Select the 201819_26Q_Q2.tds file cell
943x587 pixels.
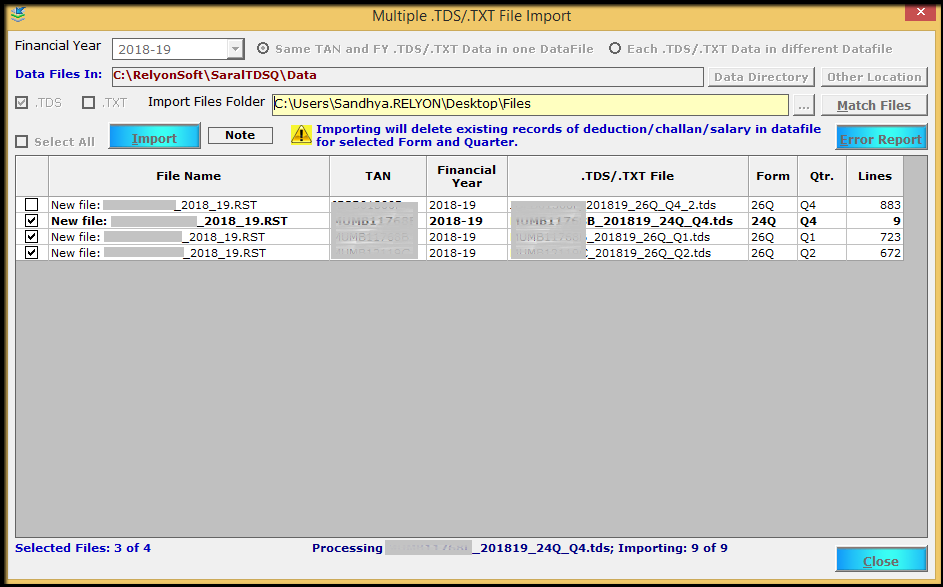coord(628,253)
